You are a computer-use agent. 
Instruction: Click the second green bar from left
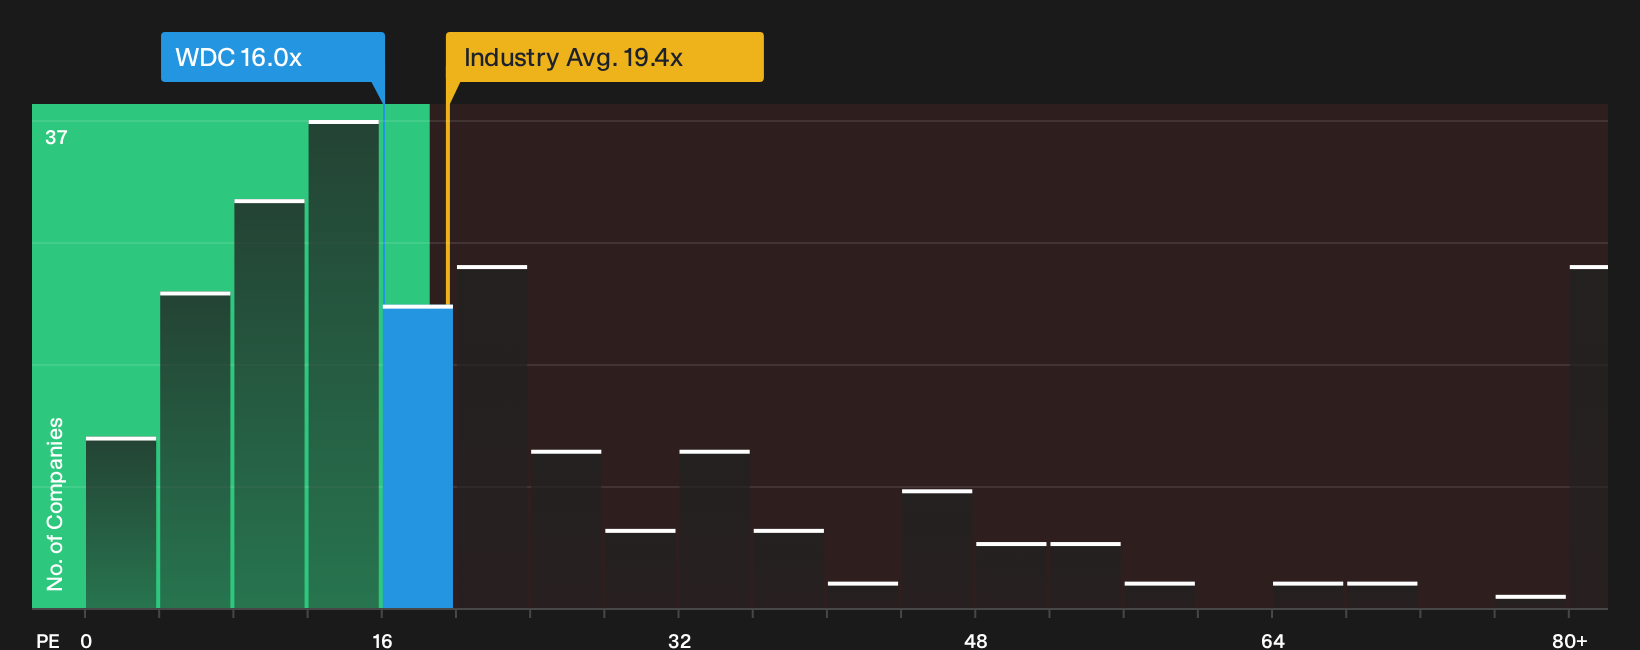click(195, 450)
